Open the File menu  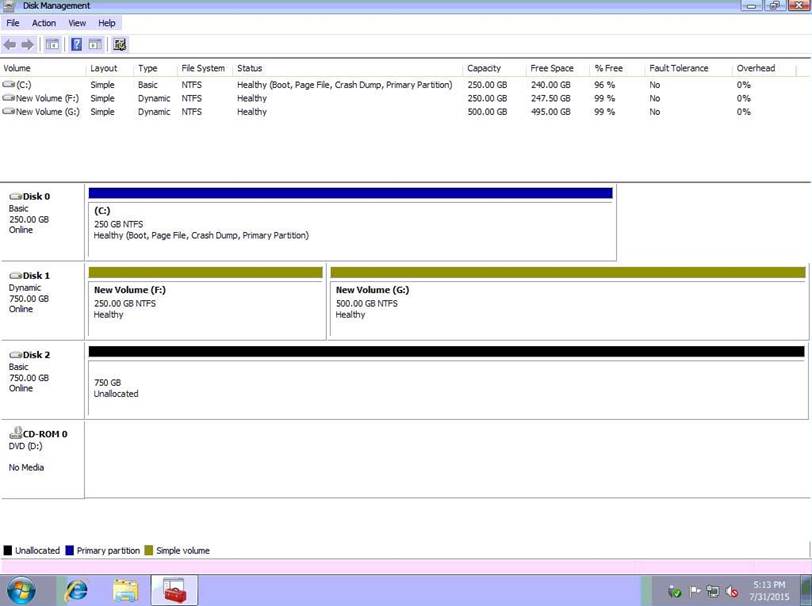(x=13, y=23)
